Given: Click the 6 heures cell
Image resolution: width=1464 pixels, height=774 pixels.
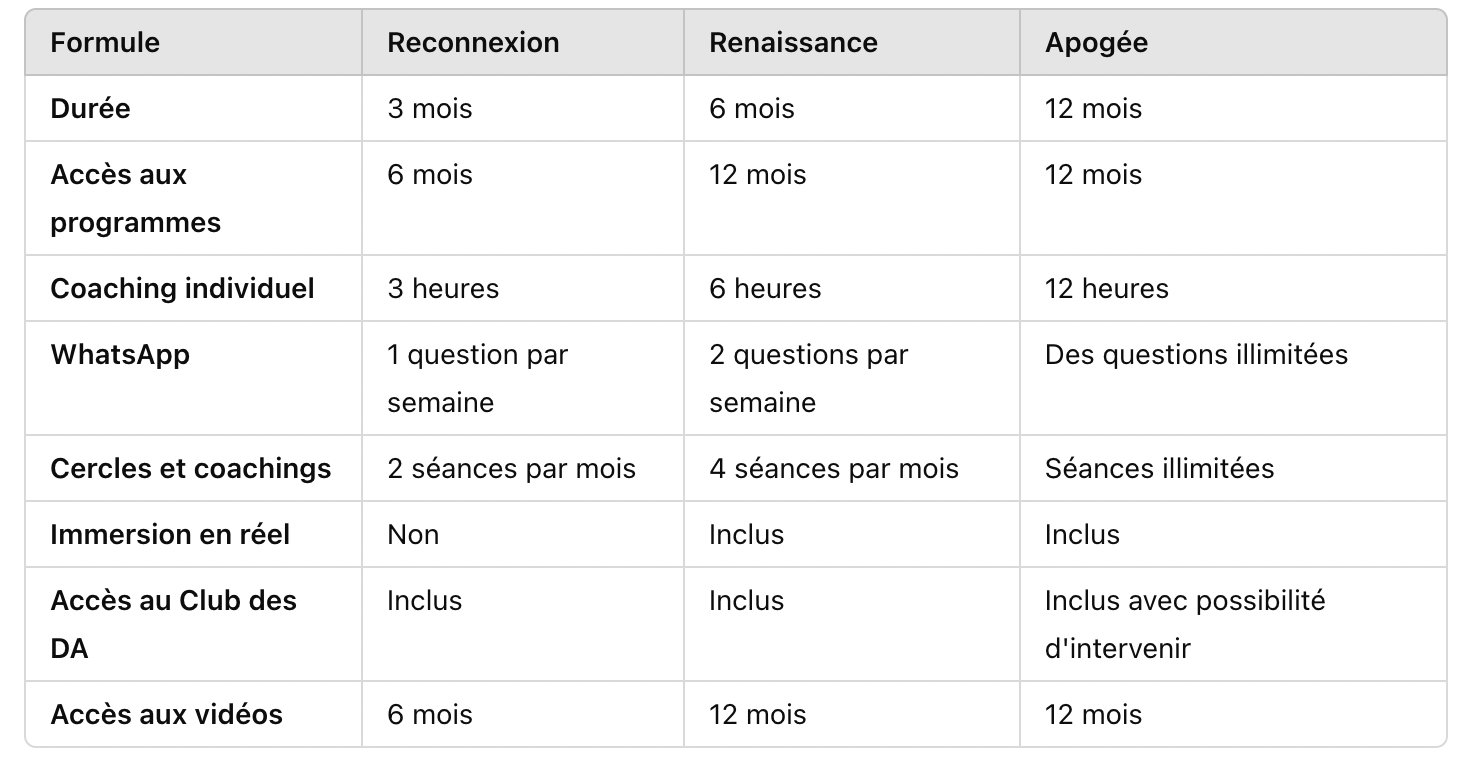Looking at the screenshot, I should 765,288.
